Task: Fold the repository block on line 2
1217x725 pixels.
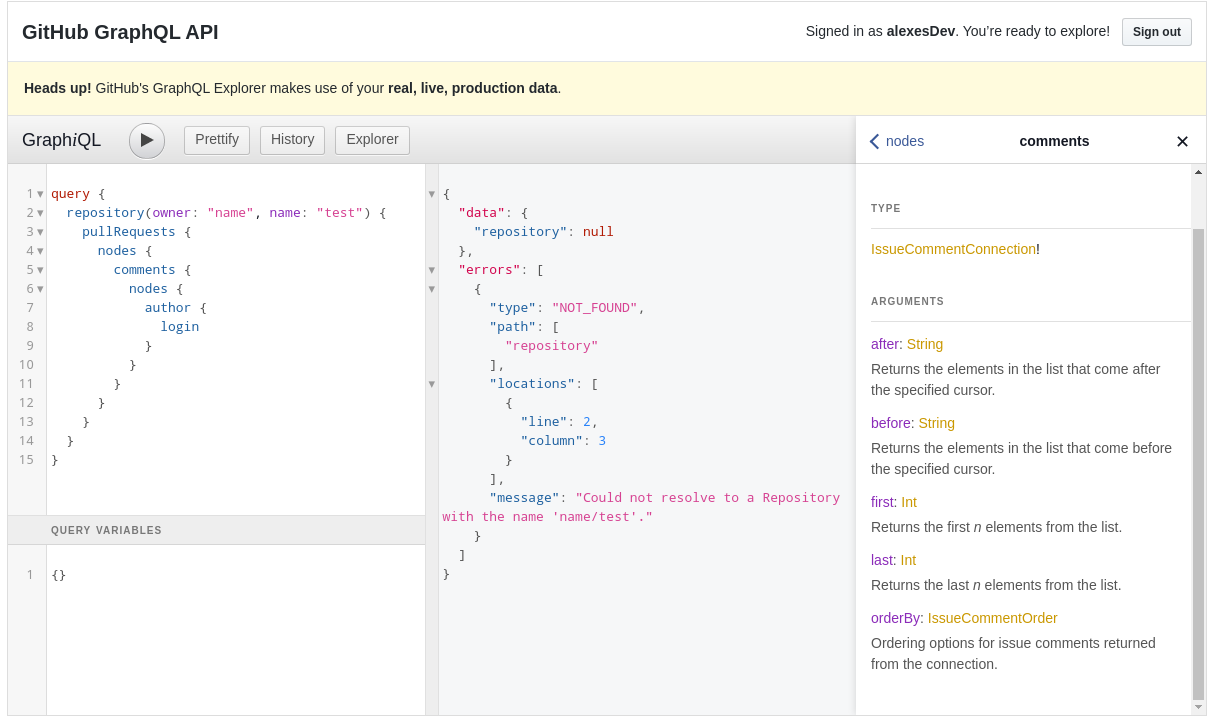Action: coord(40,213)
